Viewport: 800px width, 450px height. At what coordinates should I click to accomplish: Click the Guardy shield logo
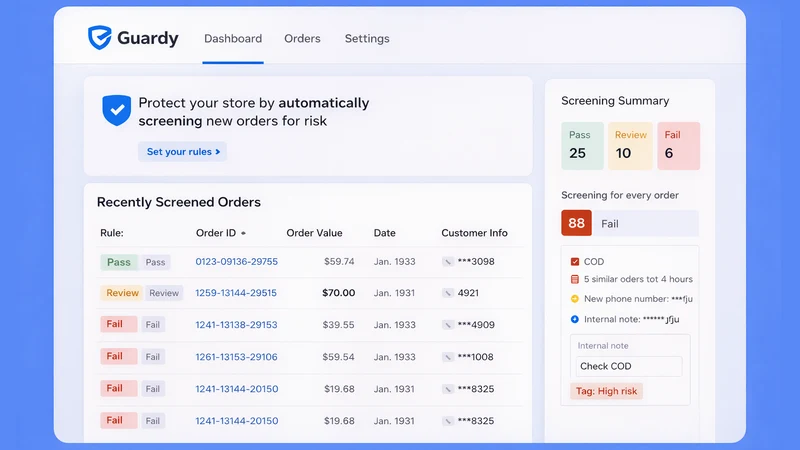pos(99,38)
